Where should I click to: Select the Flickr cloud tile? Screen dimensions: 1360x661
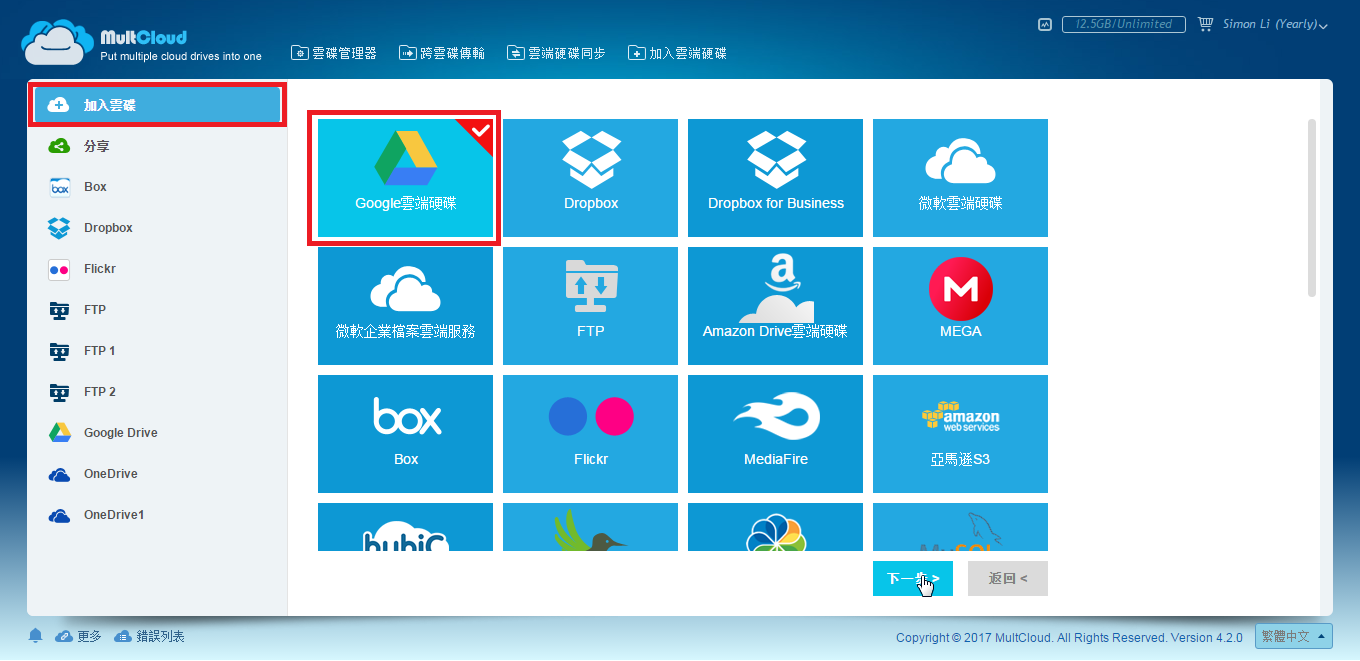590,434
